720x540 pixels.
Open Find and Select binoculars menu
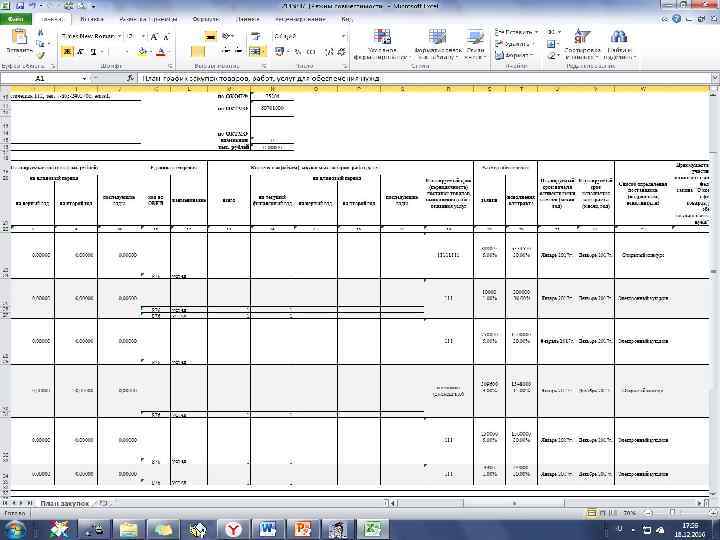[619, 44]
